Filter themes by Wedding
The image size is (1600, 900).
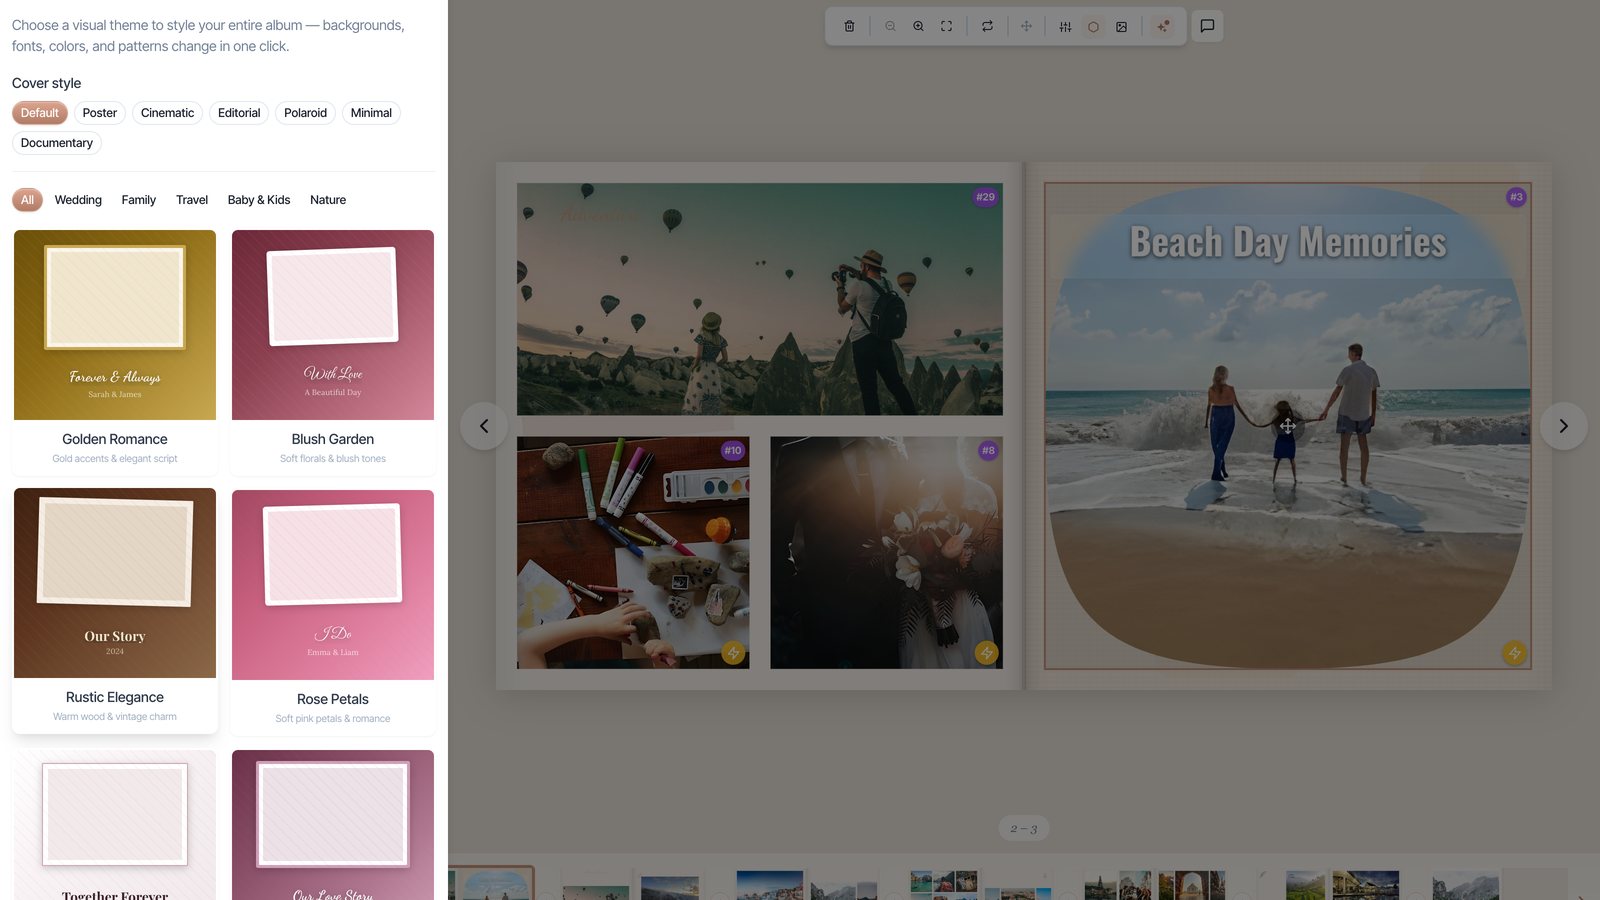78,200
